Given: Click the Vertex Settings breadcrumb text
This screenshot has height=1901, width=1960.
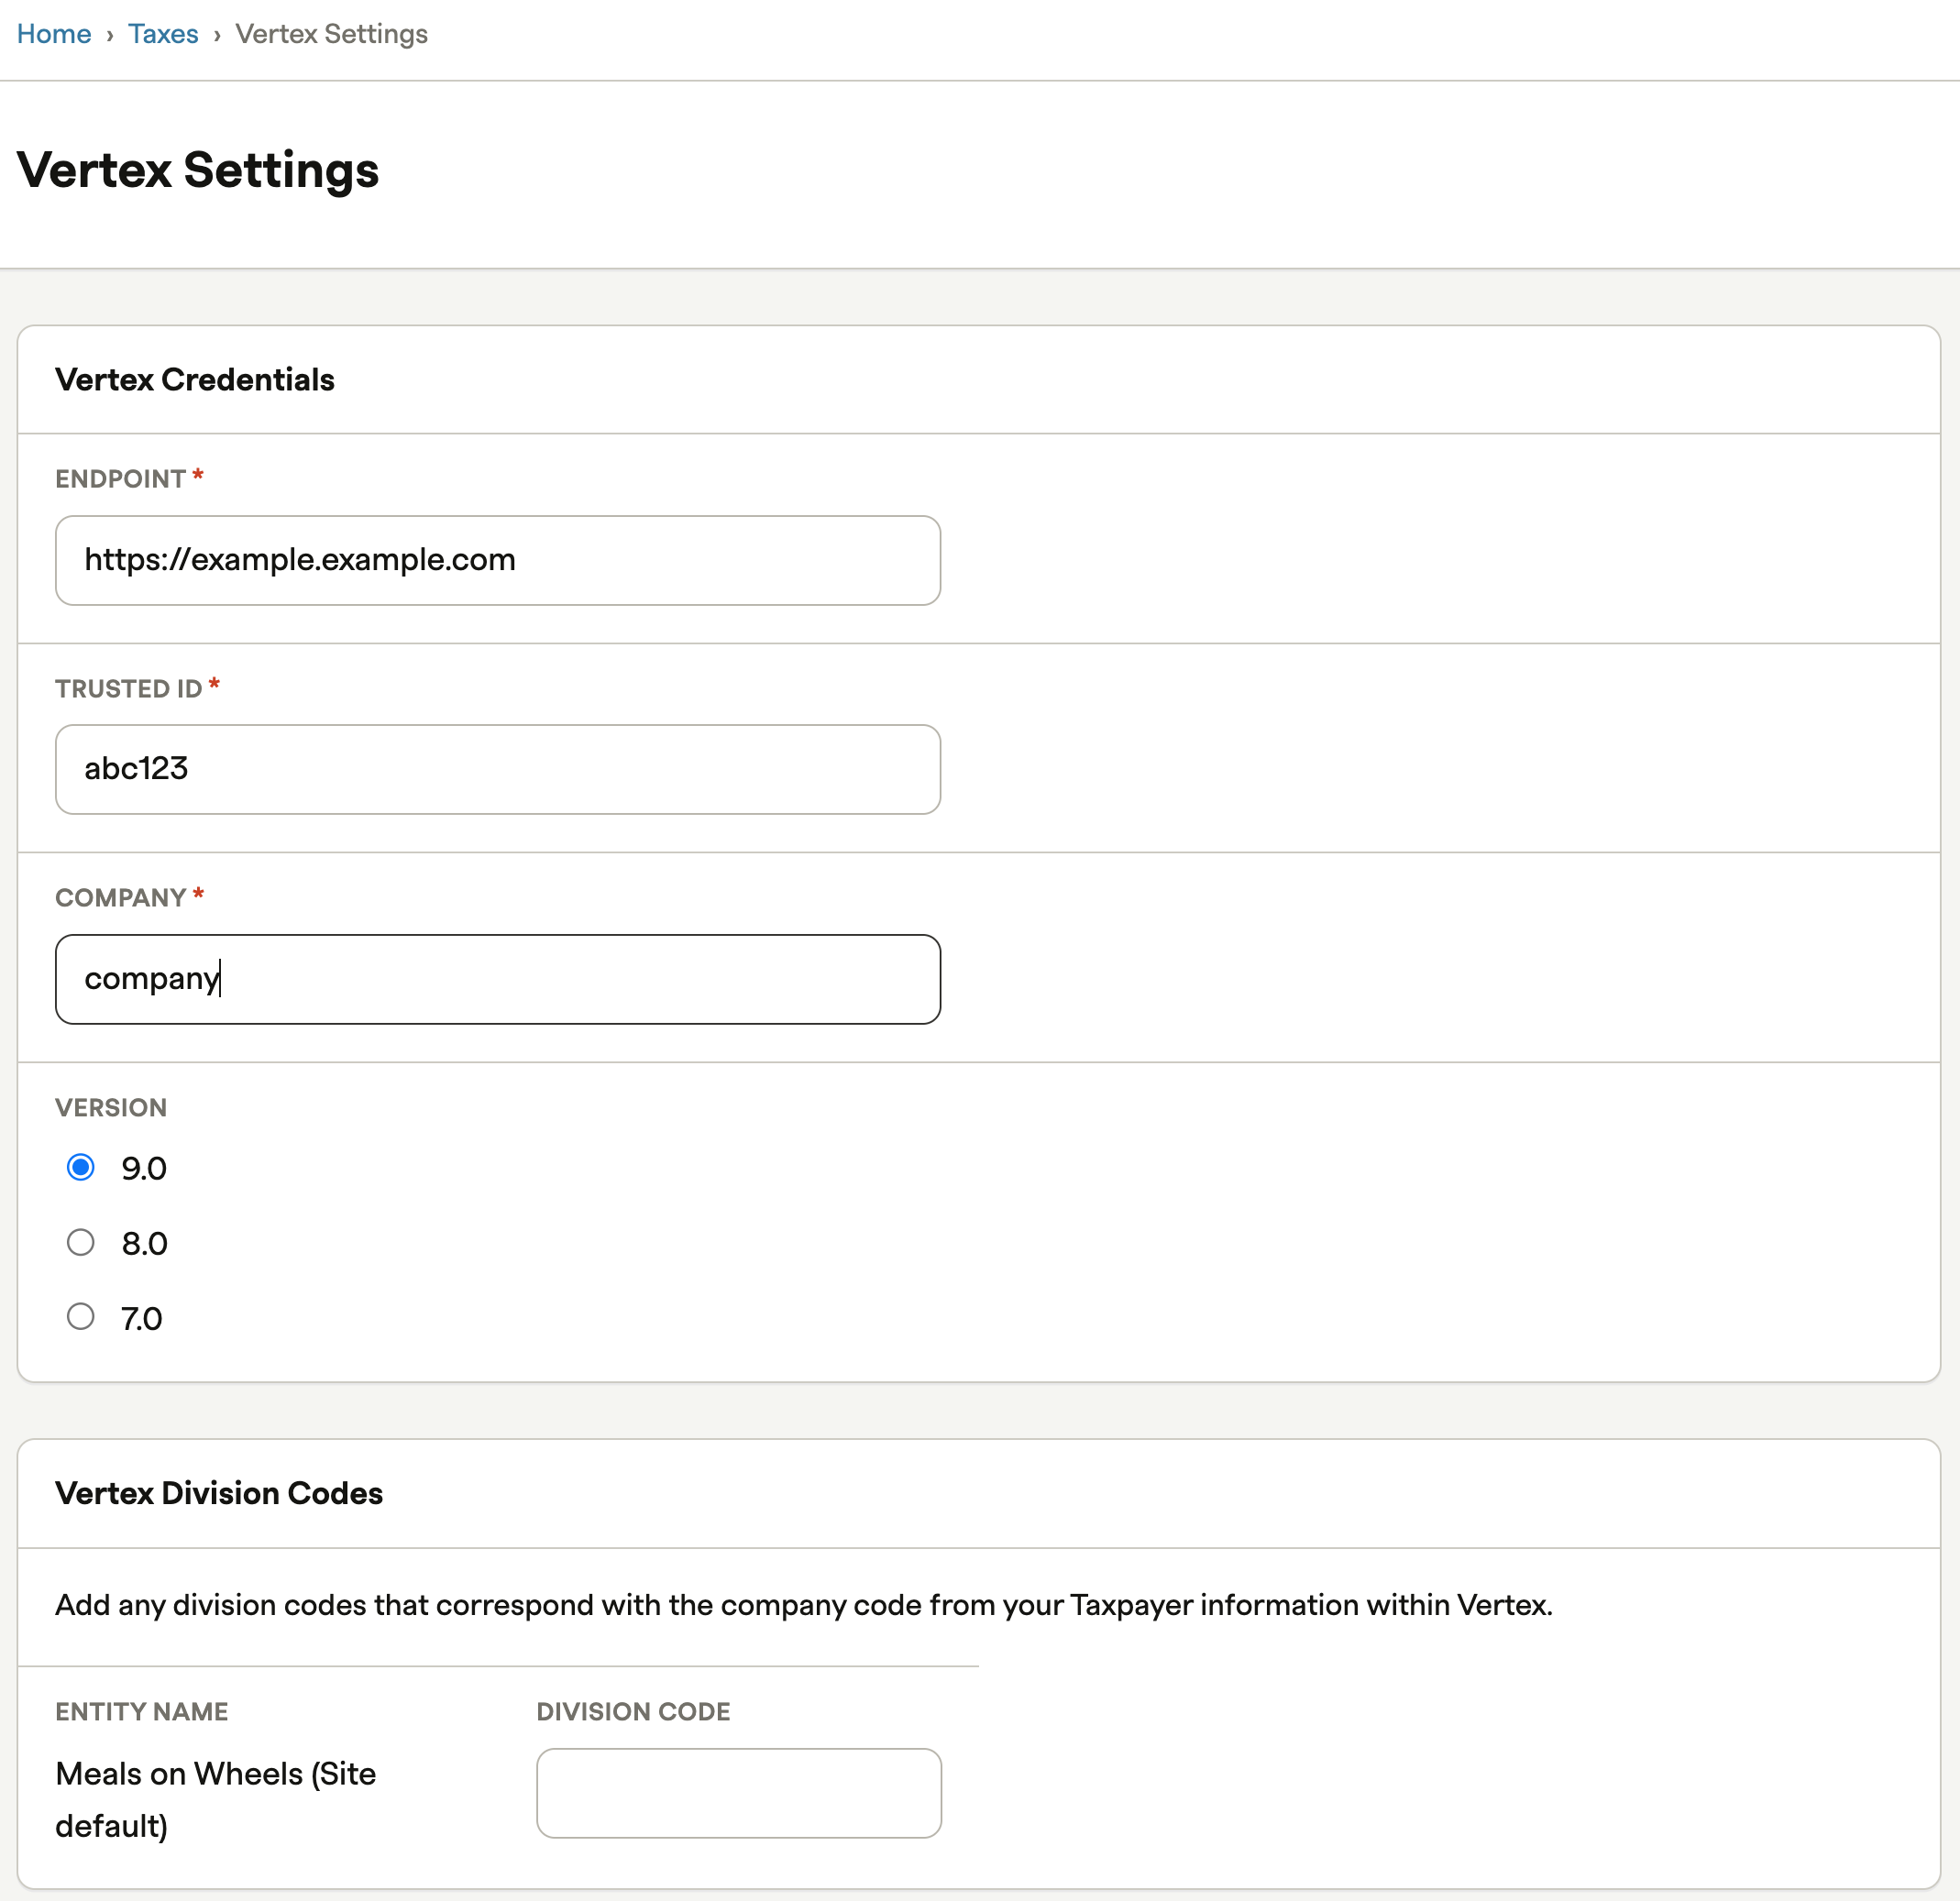Looking at the screenshot, I should tap(331, 34).
